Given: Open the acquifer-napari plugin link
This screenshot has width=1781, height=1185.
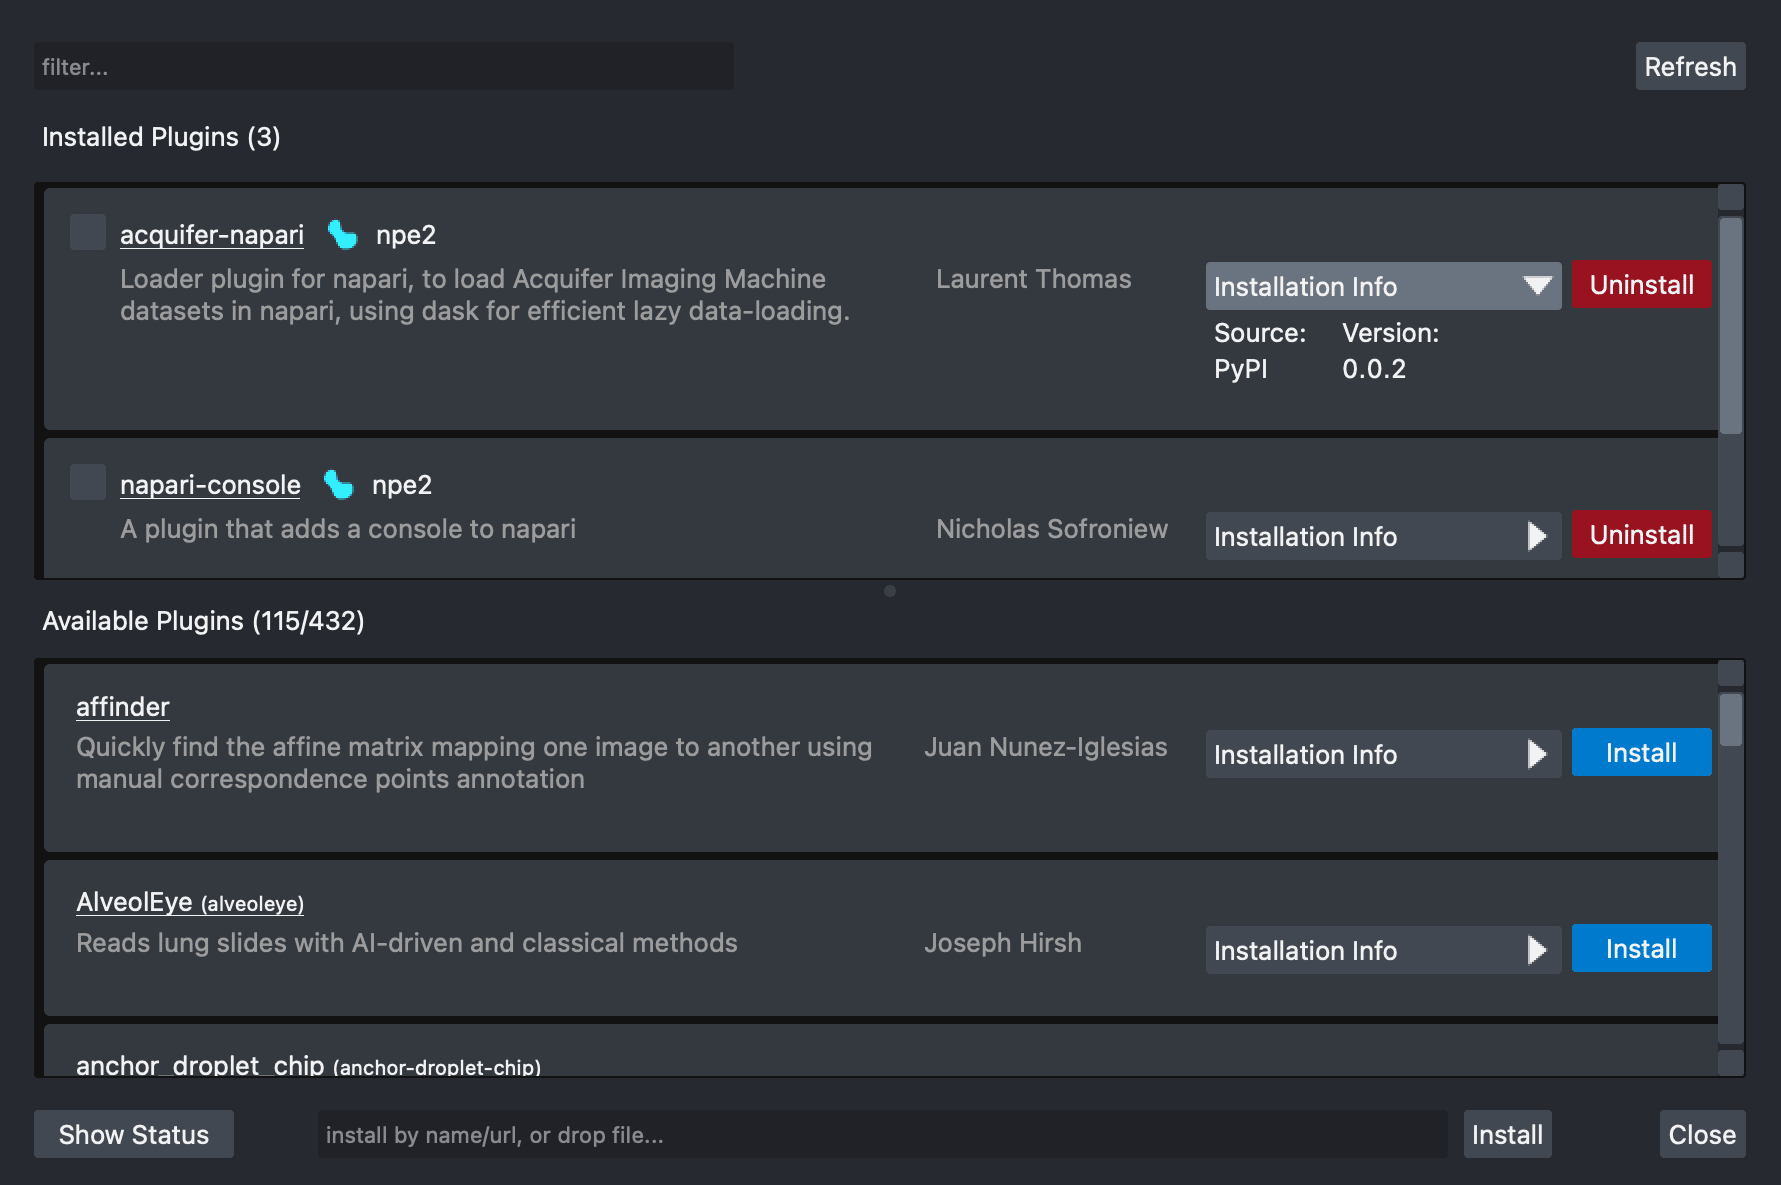Looking at the screenshot, I should (x=211, y=234).
